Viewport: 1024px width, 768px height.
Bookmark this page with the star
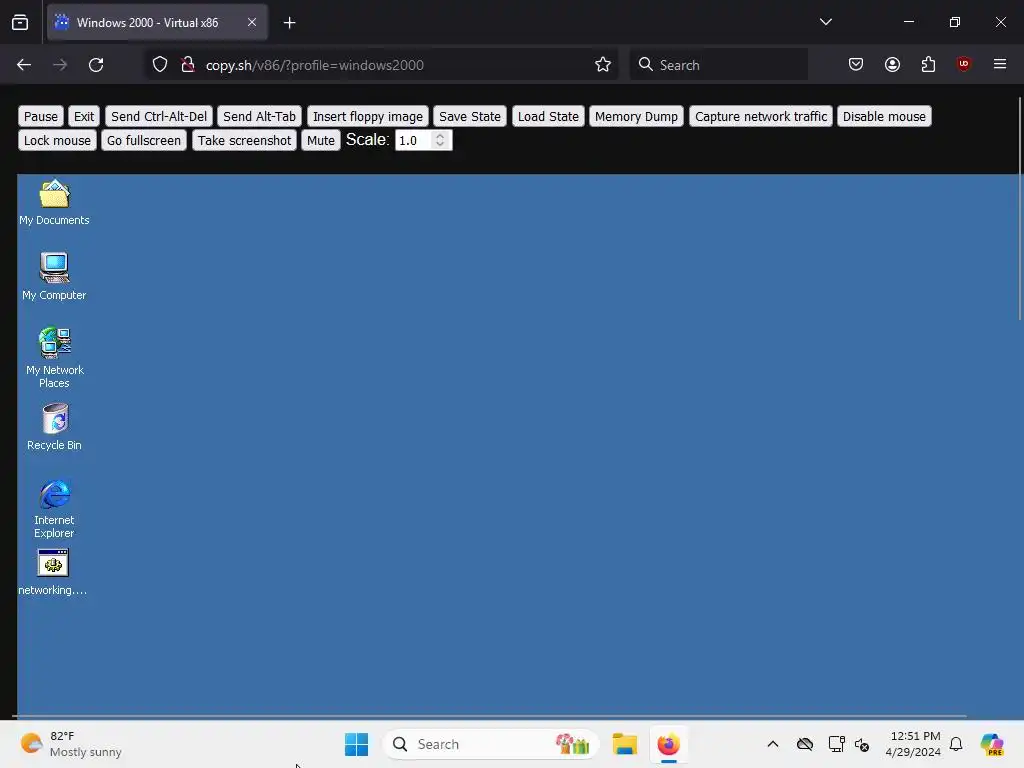603,65
